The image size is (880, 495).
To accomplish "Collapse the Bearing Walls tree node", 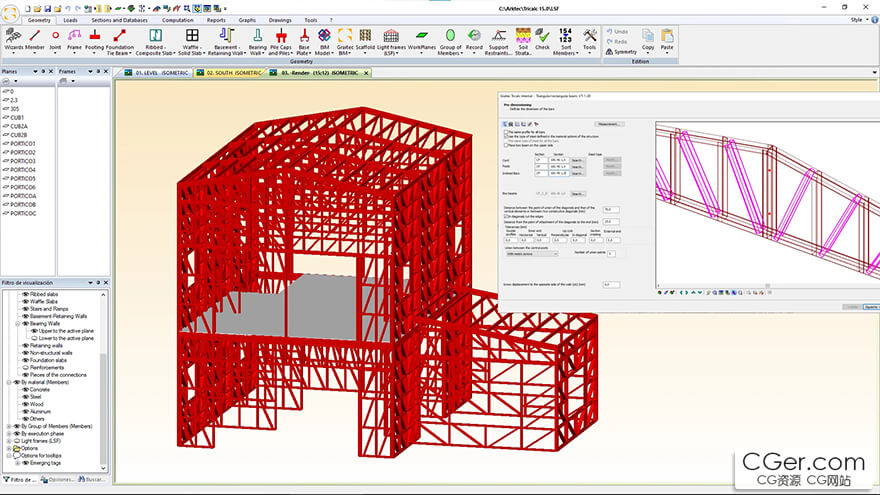I will (17, 324).
